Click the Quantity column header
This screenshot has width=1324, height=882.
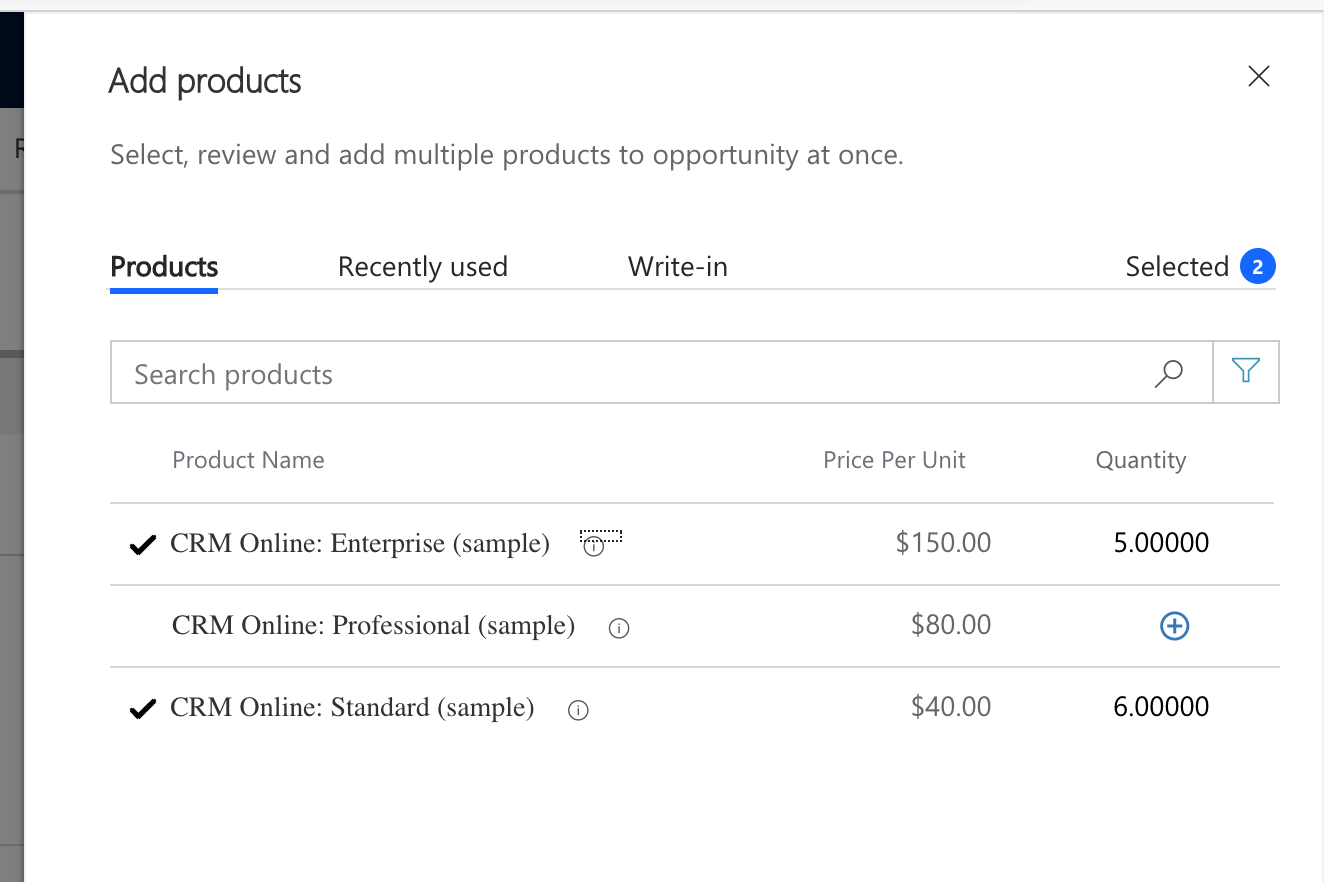tap(1141, 460)
